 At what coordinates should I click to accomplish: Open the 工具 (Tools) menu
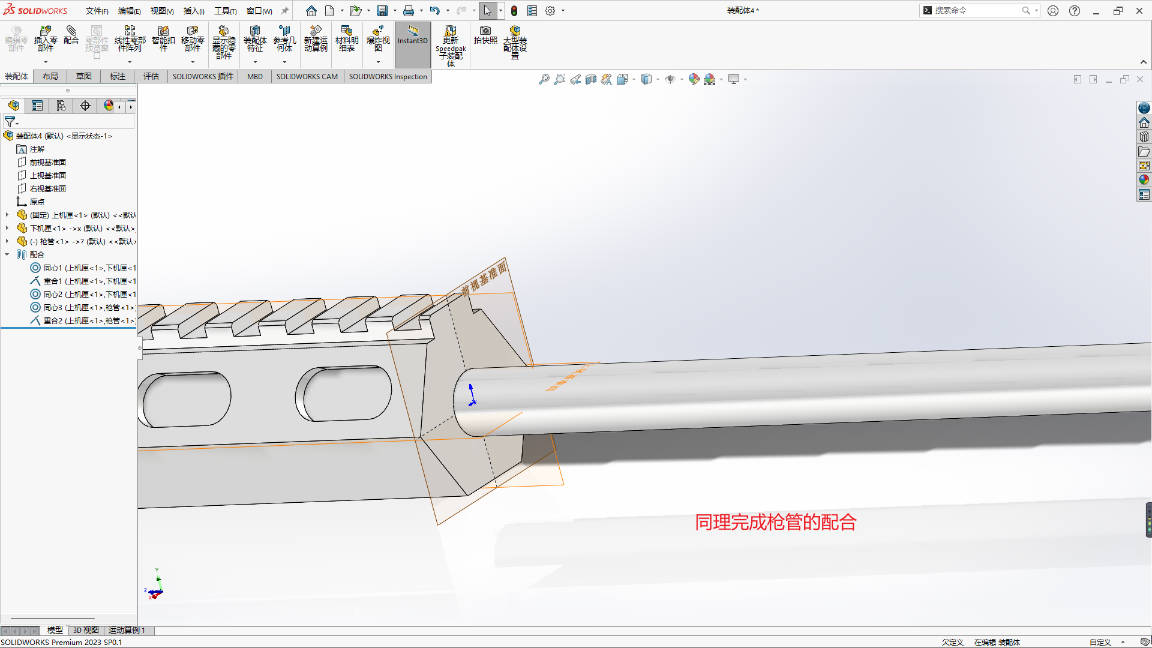point(226,11)
